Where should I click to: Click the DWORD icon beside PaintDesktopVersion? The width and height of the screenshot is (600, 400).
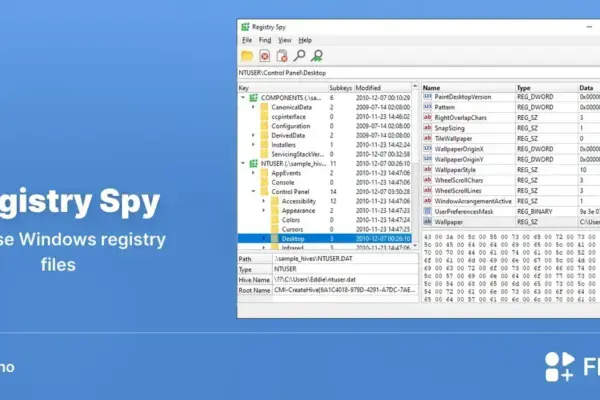427,97
